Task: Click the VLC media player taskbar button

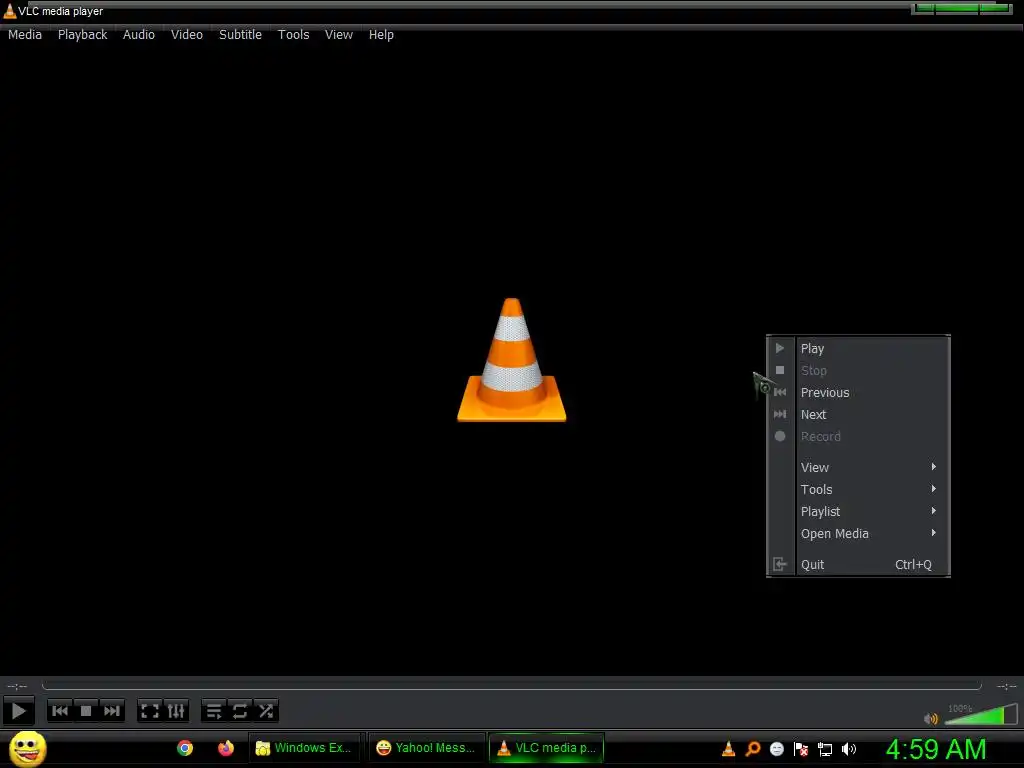Action: [x=546, y=748]
